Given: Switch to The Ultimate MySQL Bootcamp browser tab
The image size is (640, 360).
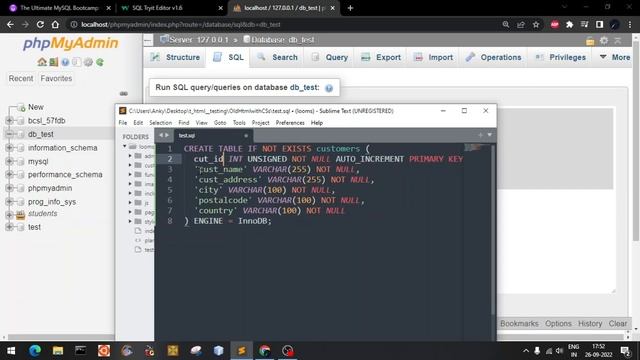Looking at the screenshot, I should point(59,8).
